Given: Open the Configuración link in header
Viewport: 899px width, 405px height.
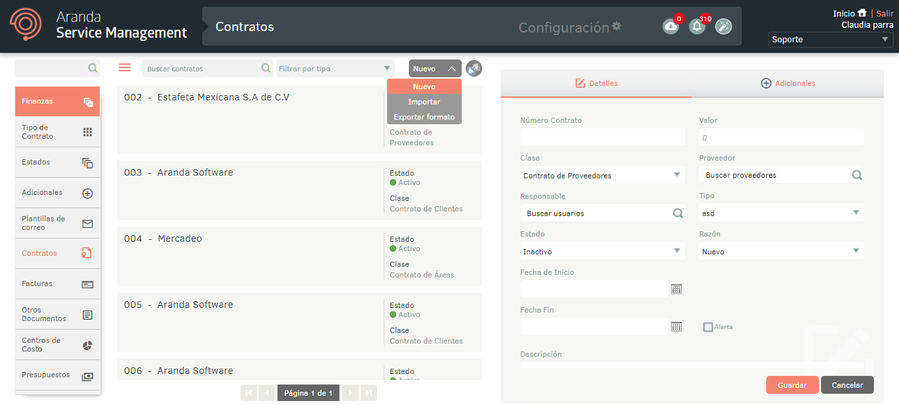Looking at the screenshot, I should (564, 27).
